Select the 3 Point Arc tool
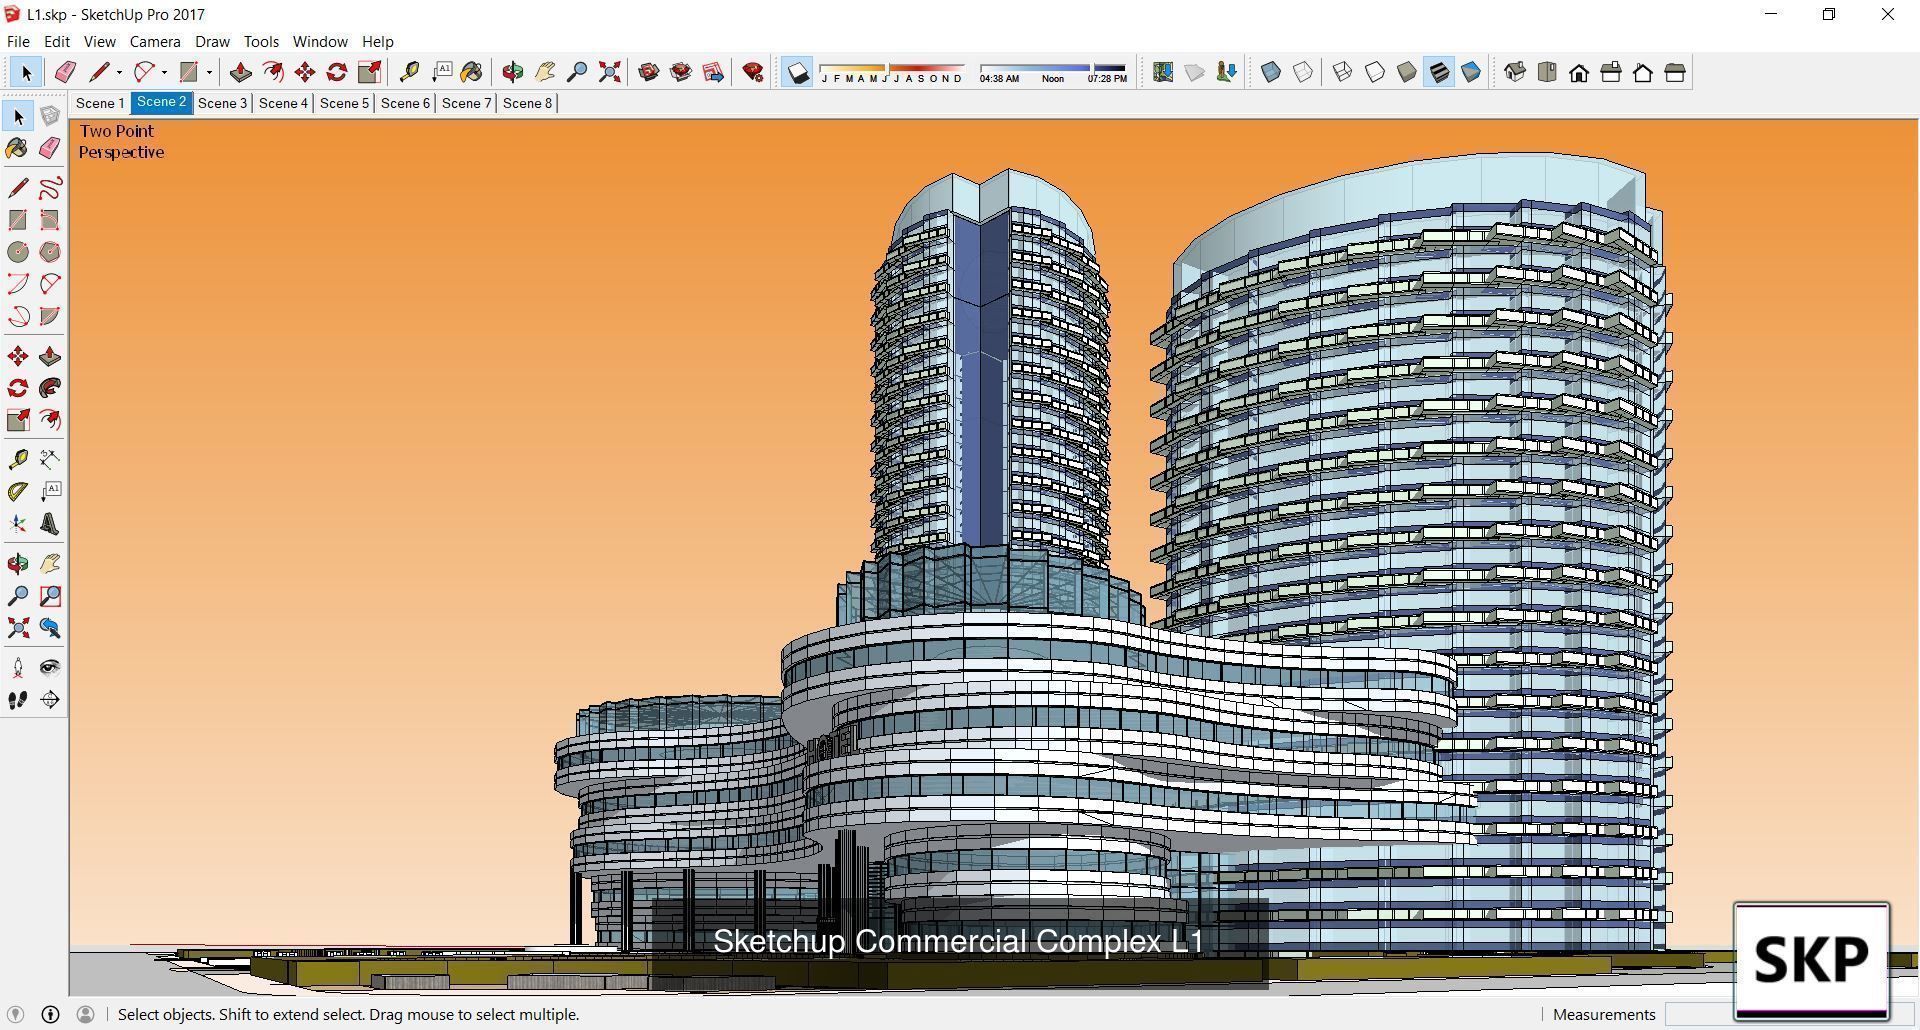 point(18,316)
